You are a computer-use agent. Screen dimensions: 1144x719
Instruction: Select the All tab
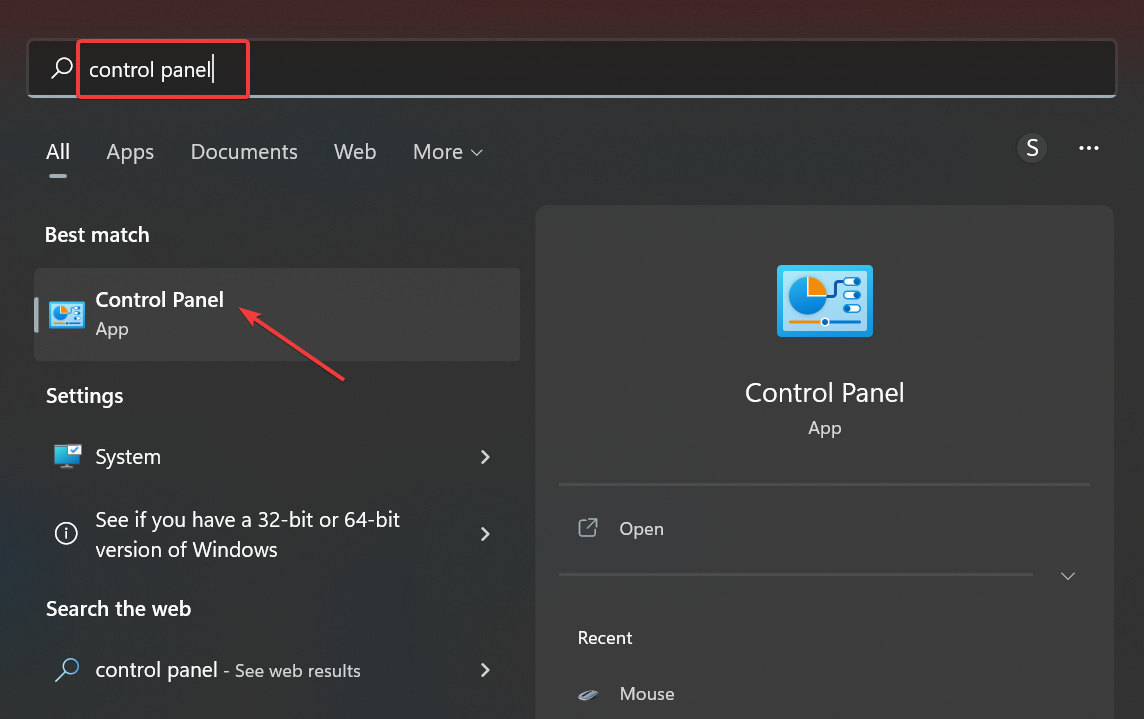58,152
